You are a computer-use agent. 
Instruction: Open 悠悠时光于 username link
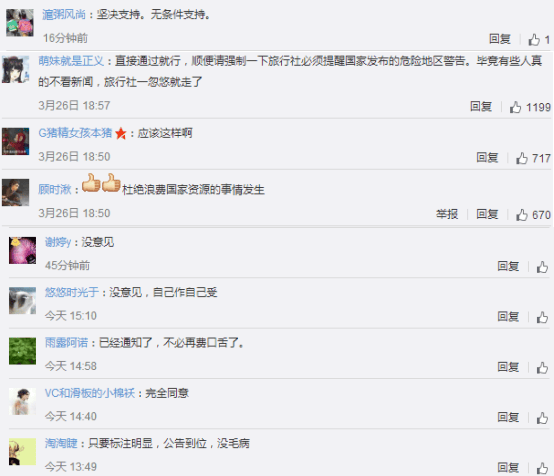(x=72, y=292)
